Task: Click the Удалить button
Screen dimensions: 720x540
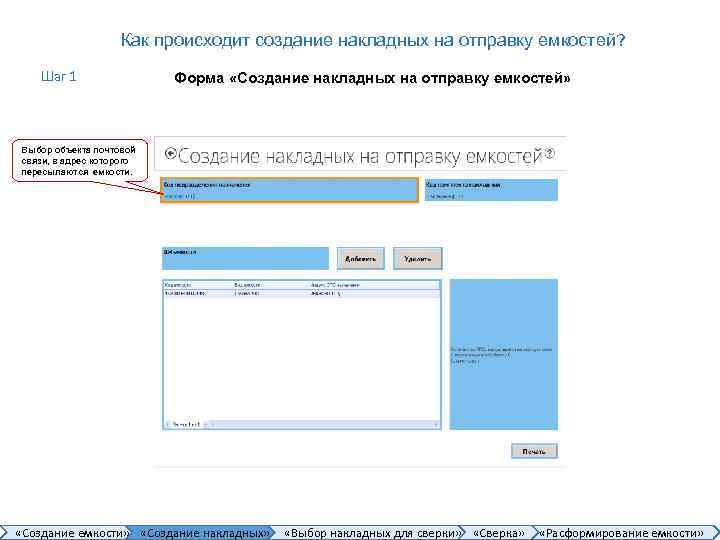Action: [417, 259]
